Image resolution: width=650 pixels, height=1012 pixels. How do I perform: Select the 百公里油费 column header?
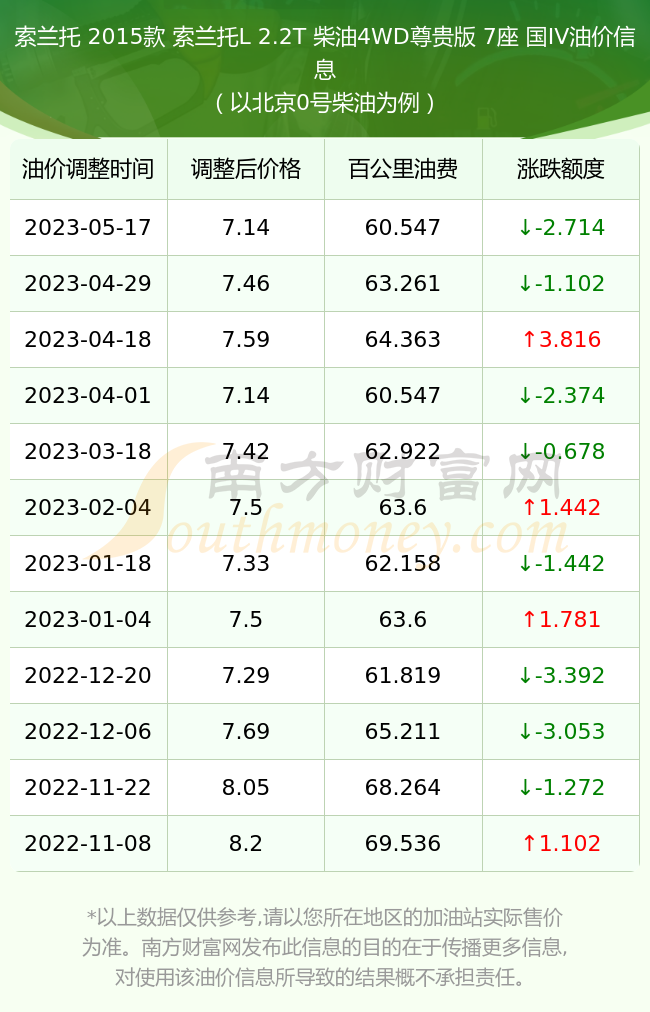[x=403, y=169]
